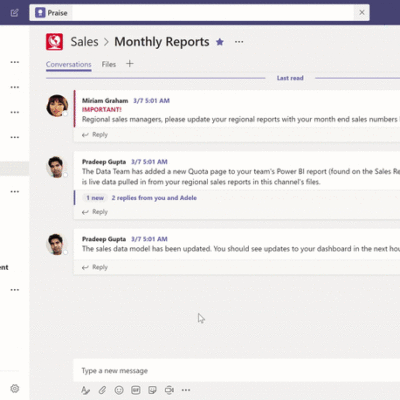
Task: Click timestamp on Miriam Graham's message
Action: [x=151, y=101]
